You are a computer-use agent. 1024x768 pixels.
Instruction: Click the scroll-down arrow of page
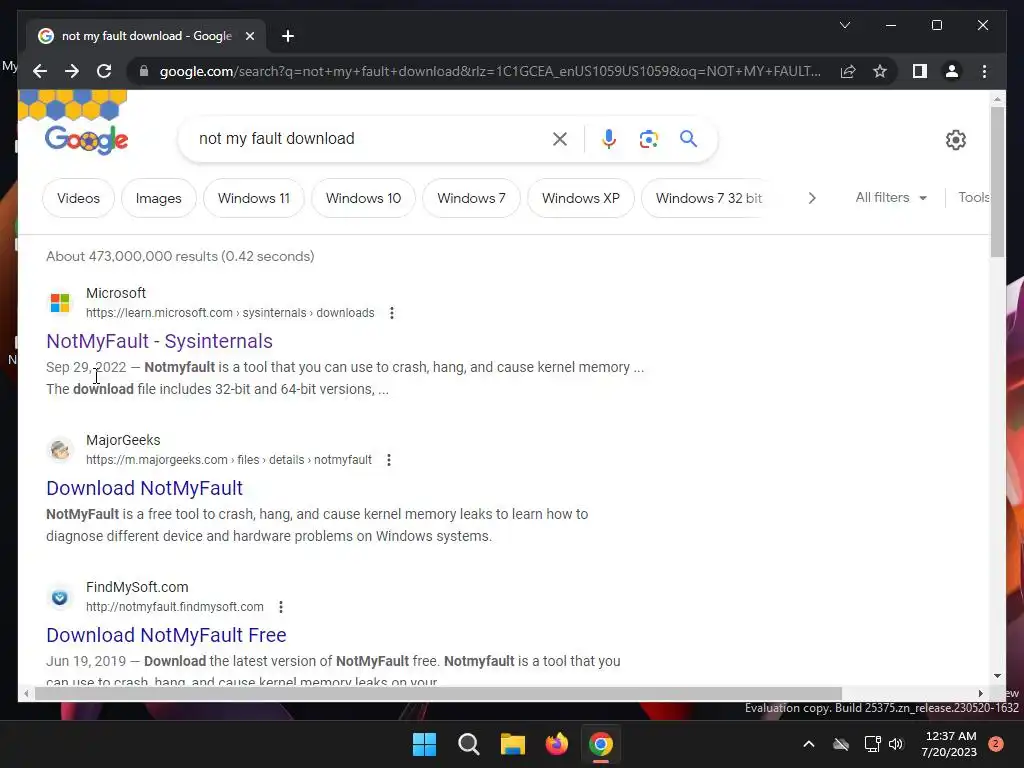997,676
